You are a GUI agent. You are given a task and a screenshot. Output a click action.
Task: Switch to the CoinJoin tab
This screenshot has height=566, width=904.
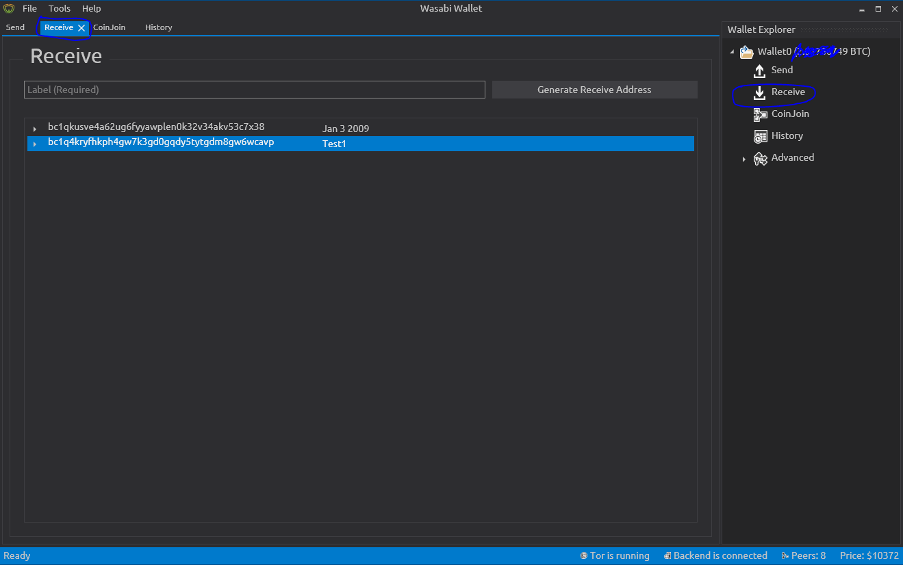[x=109, y=27]
